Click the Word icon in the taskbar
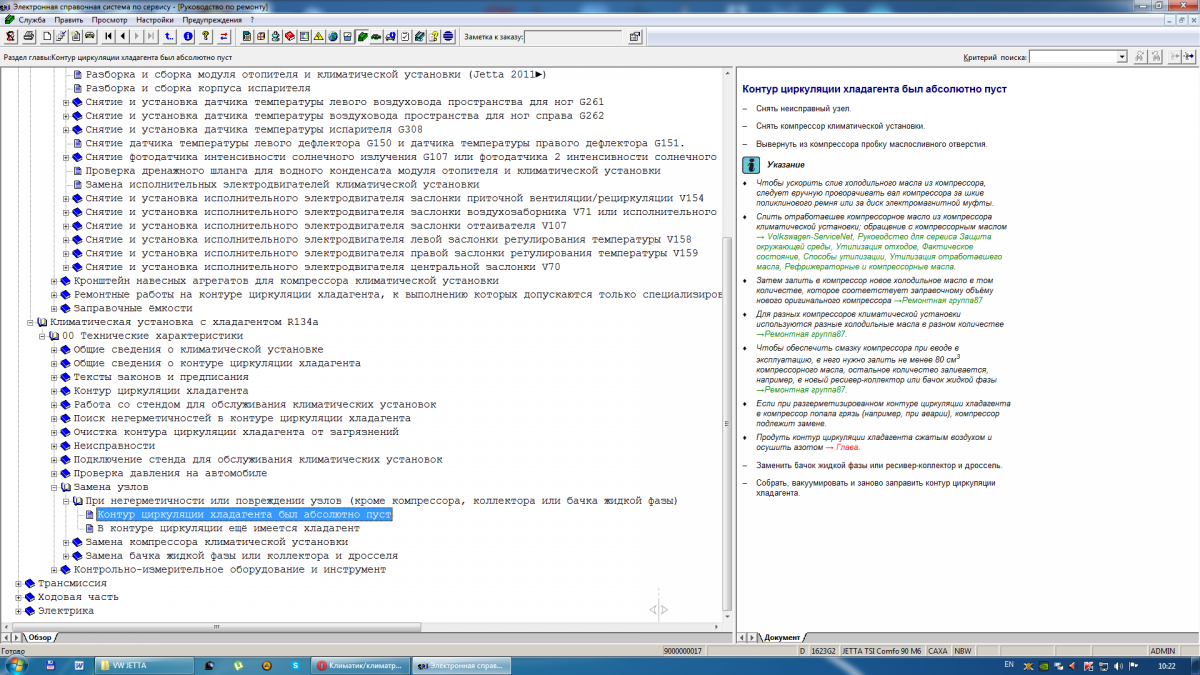Image resolution: width=1200 pixels, height=675 pixels. click(80, 665)
